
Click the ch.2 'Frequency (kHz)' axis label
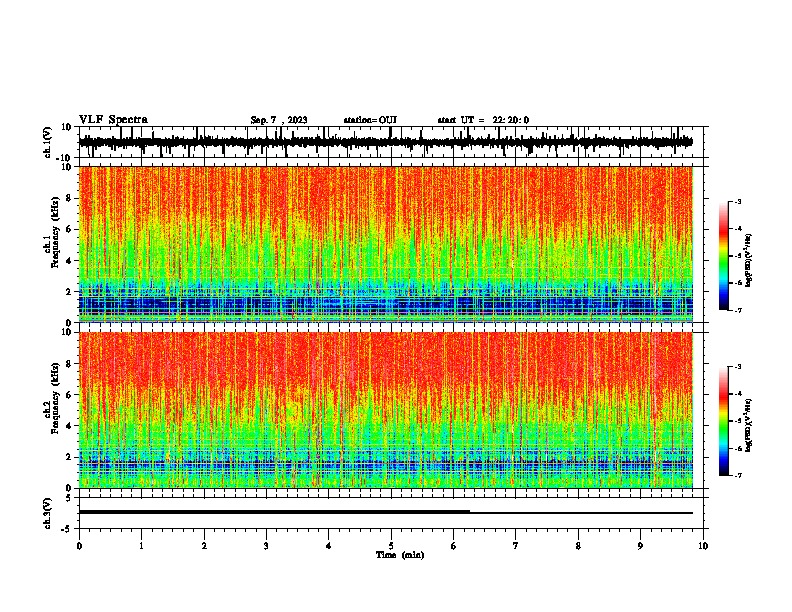55,397
